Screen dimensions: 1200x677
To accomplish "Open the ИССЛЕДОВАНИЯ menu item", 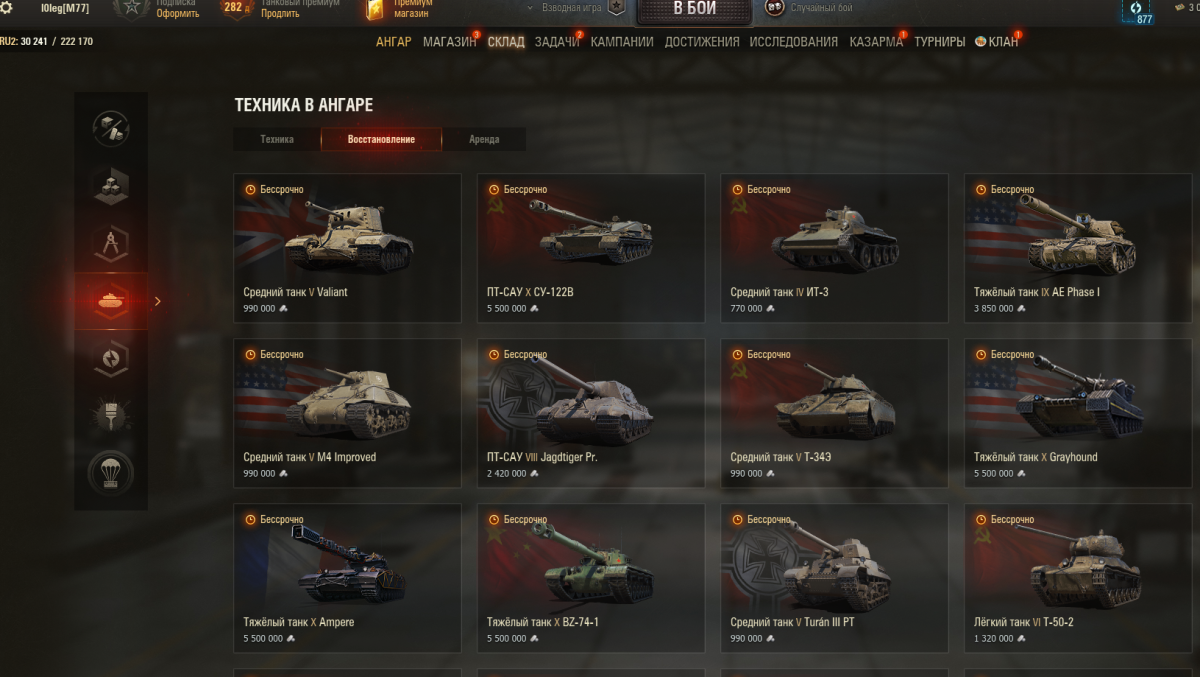I will click(x=794, y=42).
